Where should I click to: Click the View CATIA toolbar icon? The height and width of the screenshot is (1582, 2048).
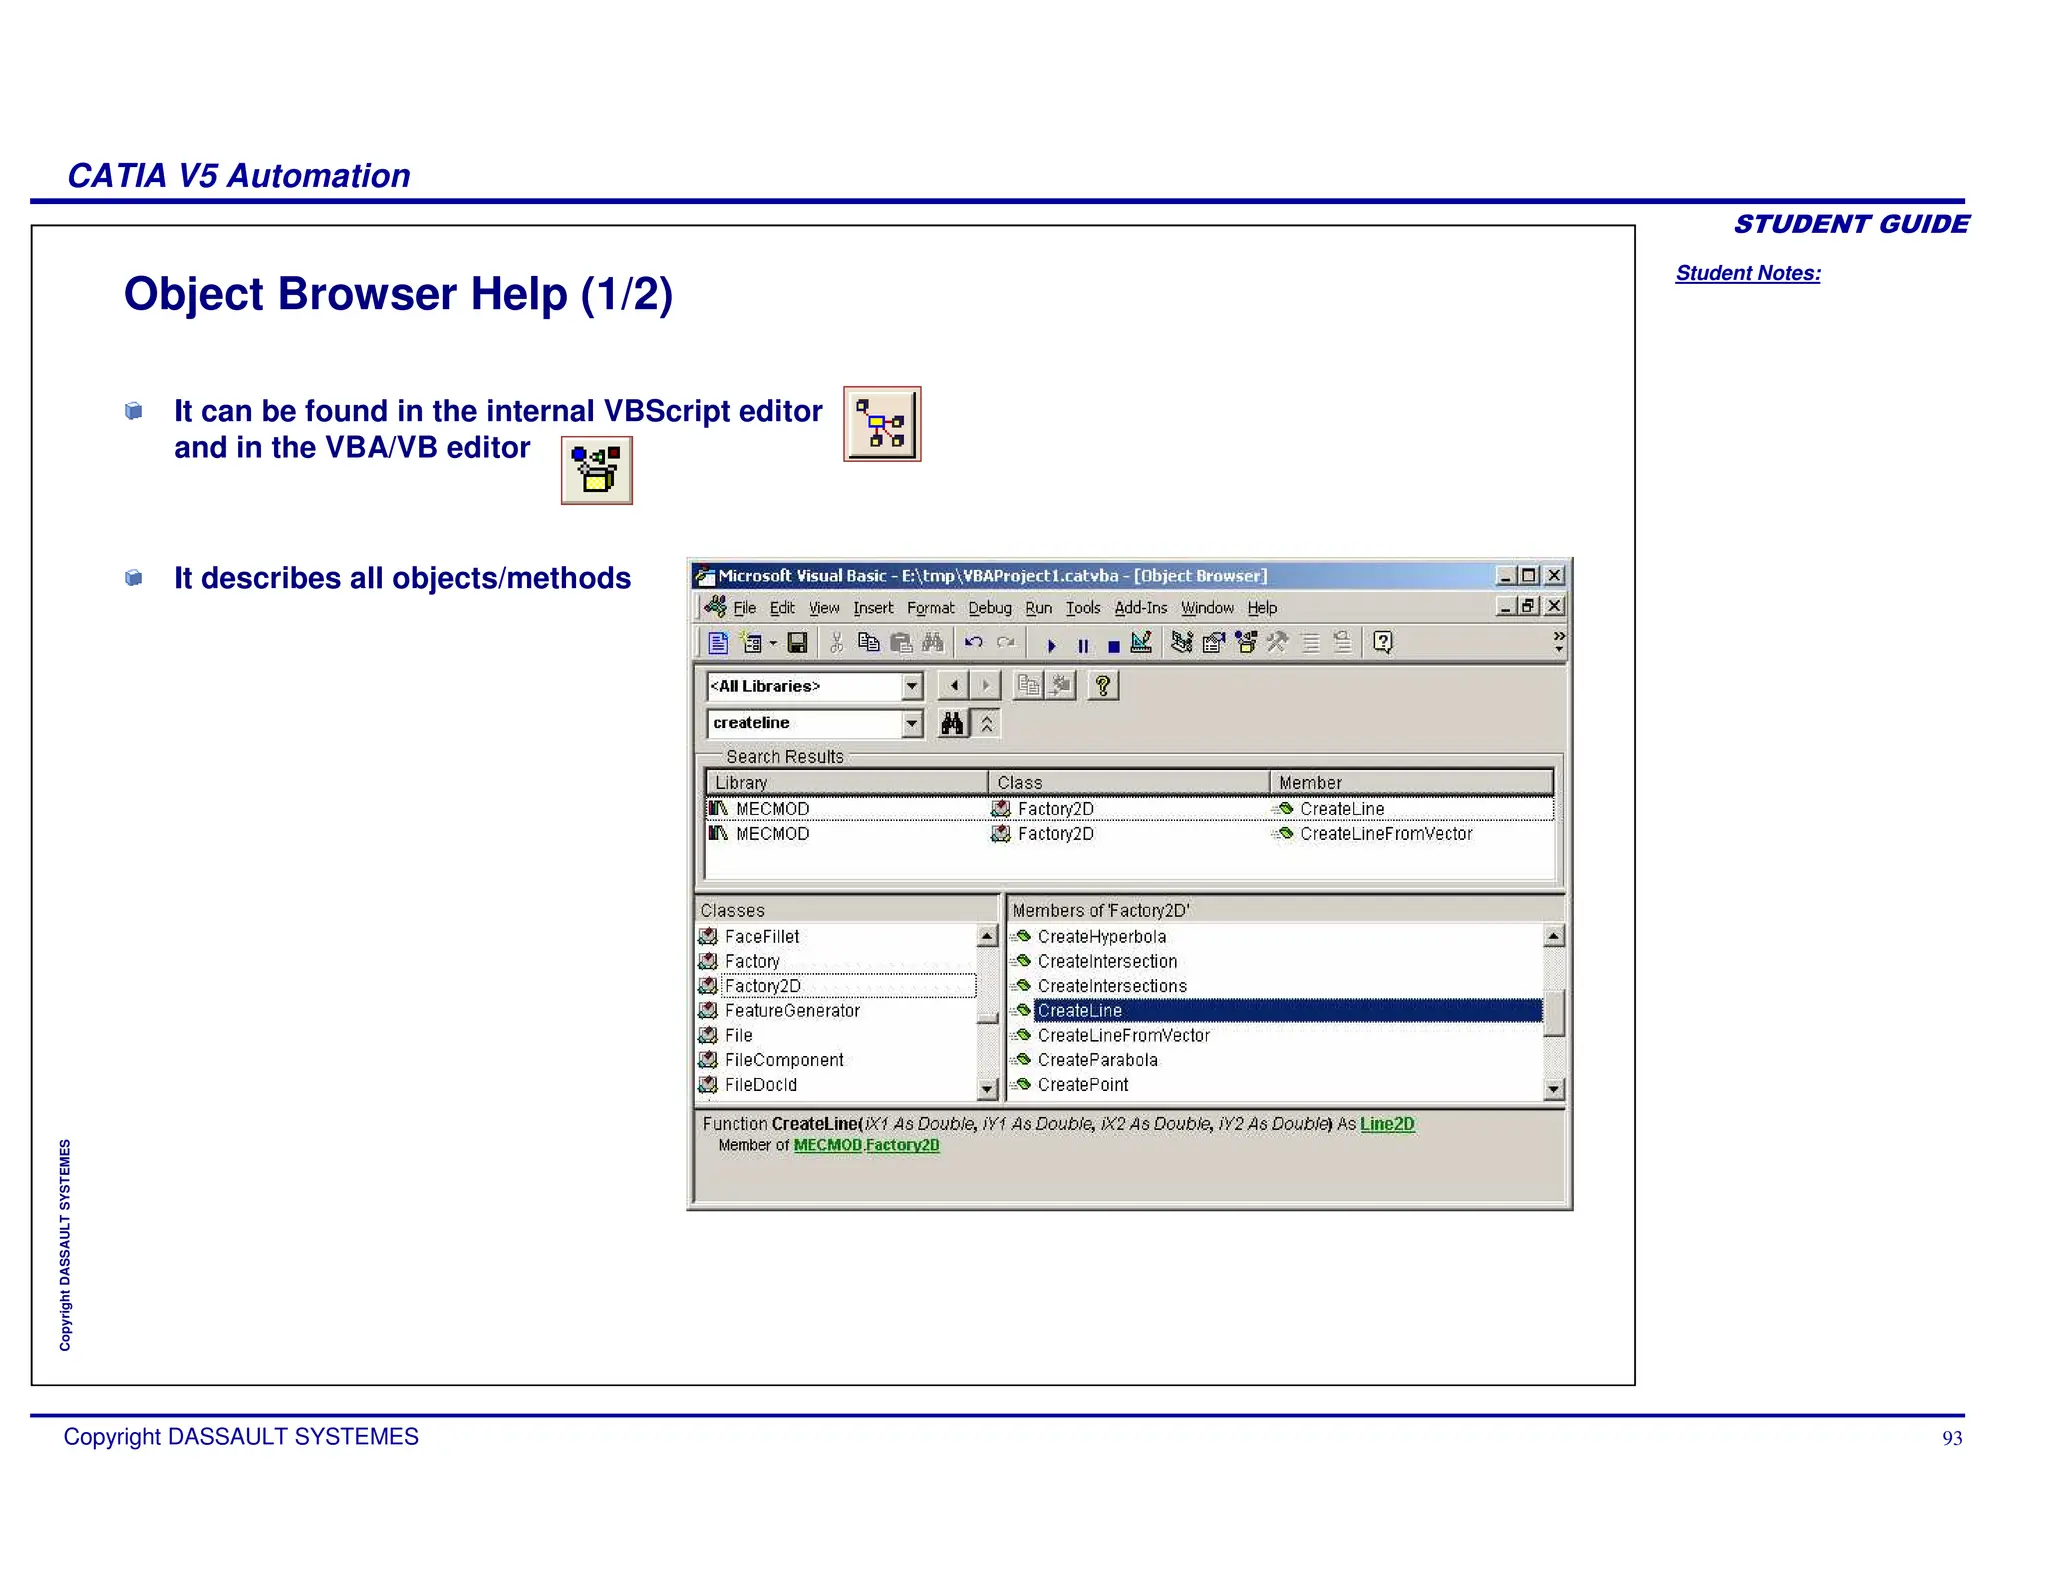point(718,642)
